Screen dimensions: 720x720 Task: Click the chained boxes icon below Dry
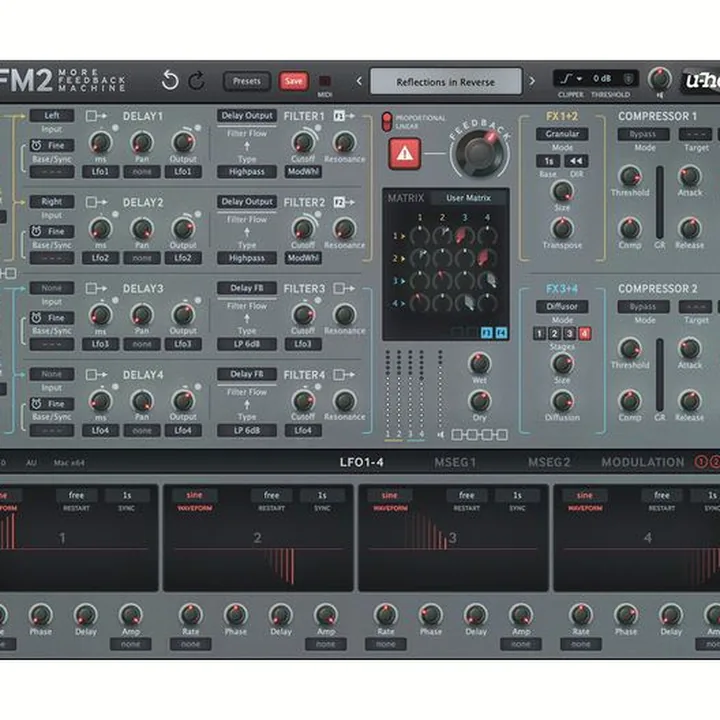tap(480, 434)
